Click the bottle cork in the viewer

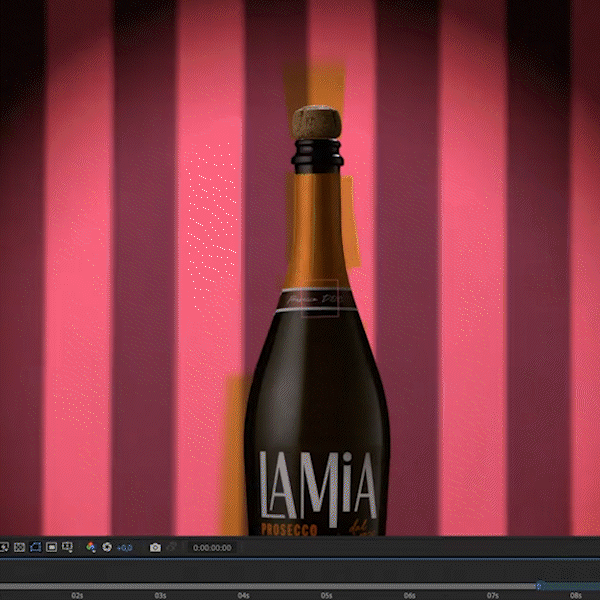click(x=316, y=123)
